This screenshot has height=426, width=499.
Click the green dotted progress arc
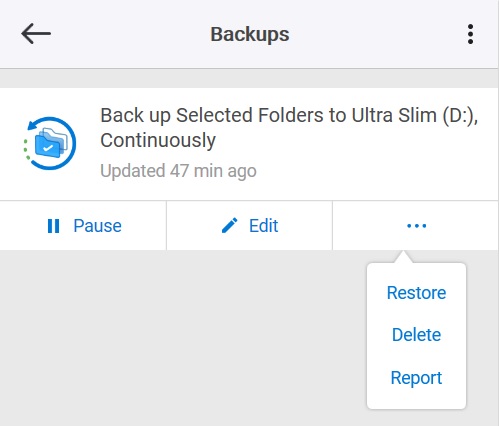[x=26, y=149]
